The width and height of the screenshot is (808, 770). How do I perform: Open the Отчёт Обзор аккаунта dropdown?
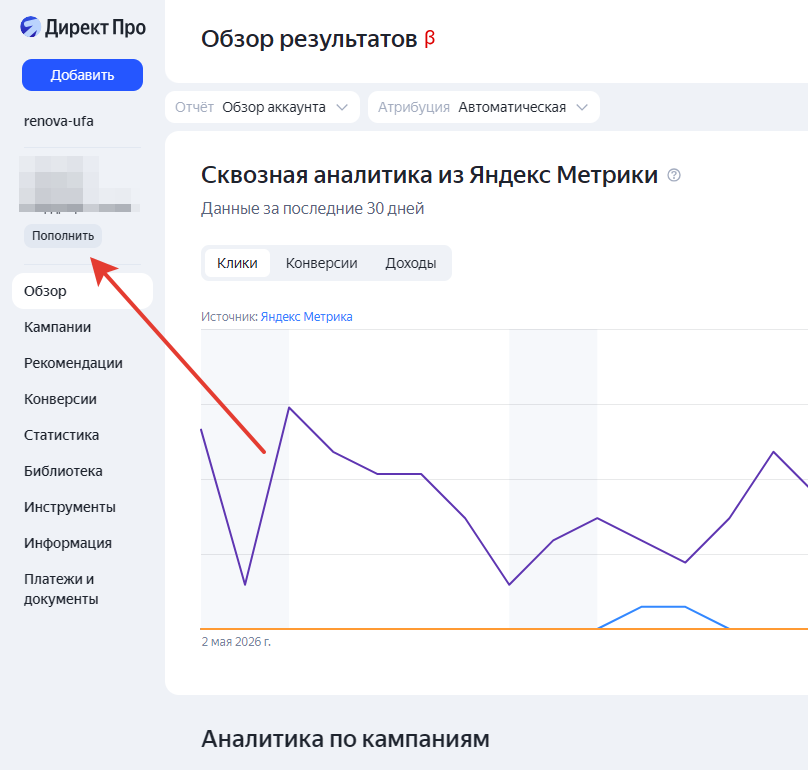pos(262,107)
